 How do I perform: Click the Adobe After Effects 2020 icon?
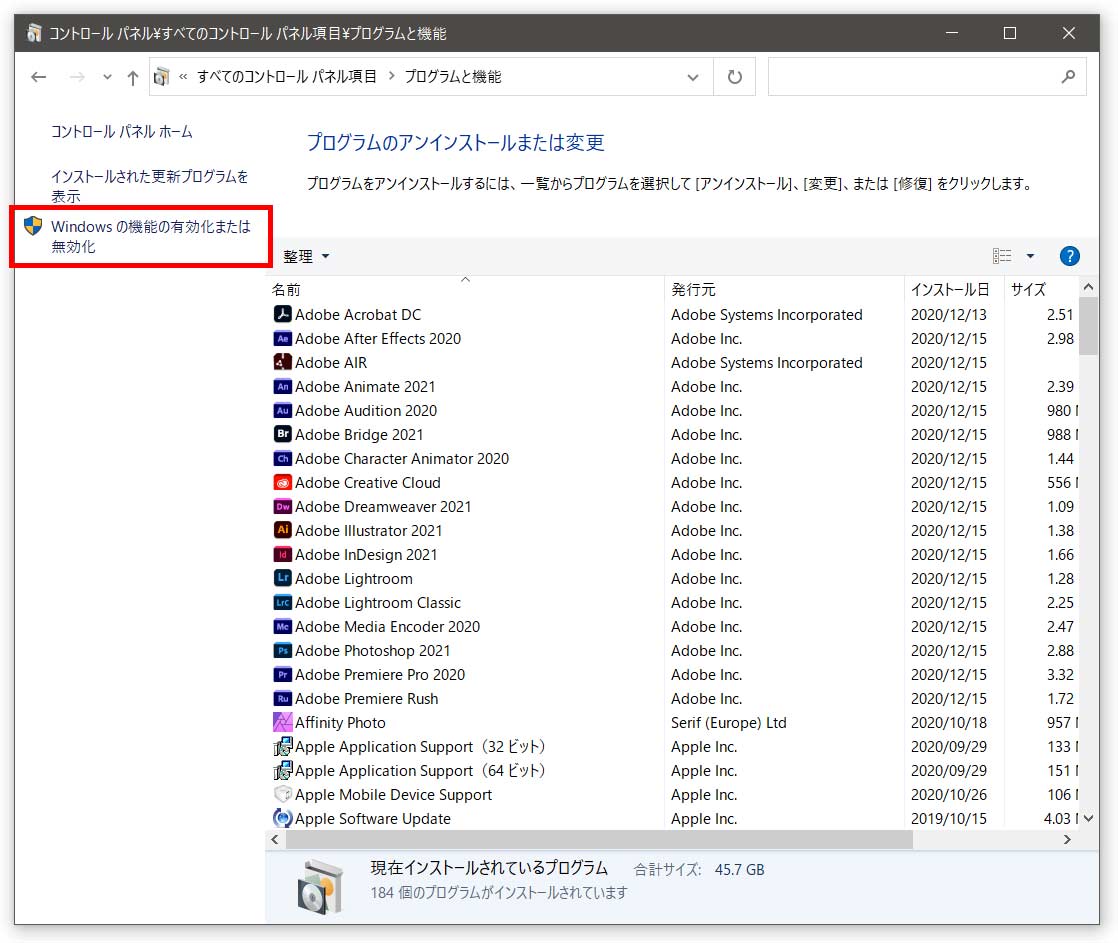click(282, 339)
